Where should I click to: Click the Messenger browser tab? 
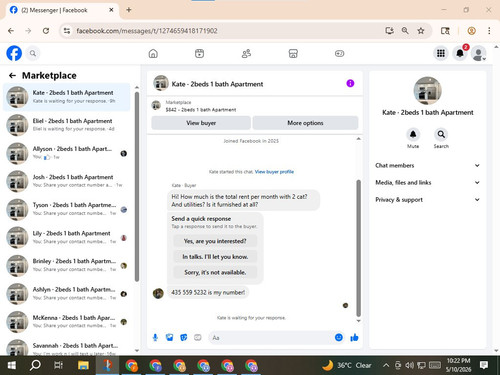click(61, 10)
